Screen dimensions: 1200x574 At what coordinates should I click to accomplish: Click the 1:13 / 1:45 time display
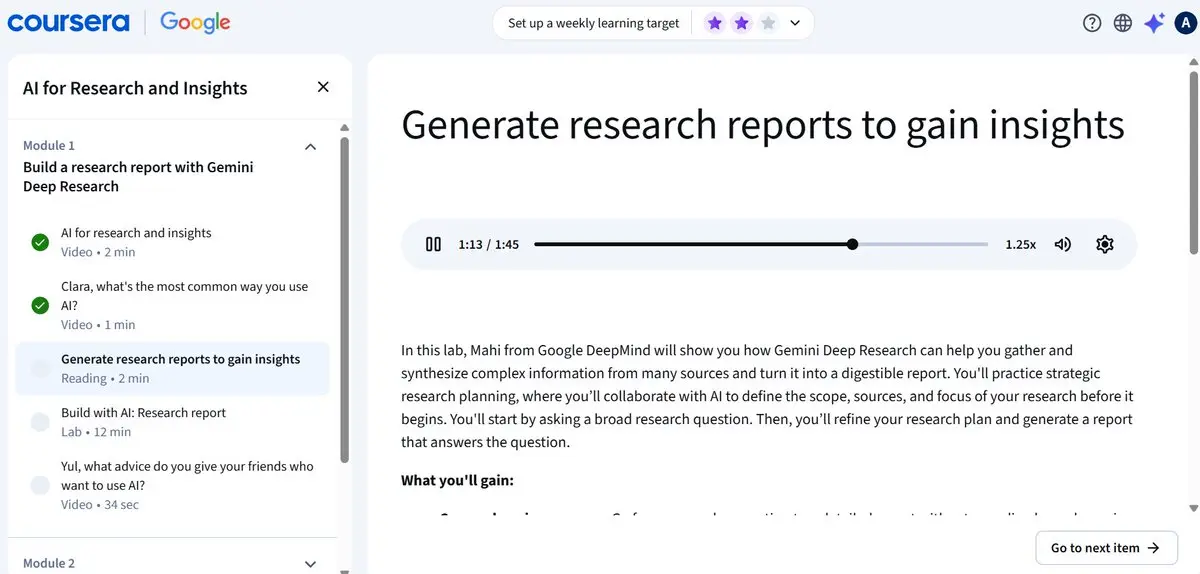click(489, 244)
